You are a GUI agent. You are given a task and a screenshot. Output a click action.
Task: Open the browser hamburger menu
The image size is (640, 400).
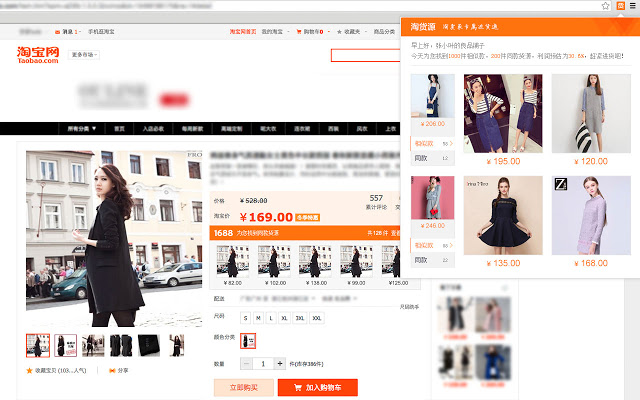pyautogui.click(x=633, y=6)
